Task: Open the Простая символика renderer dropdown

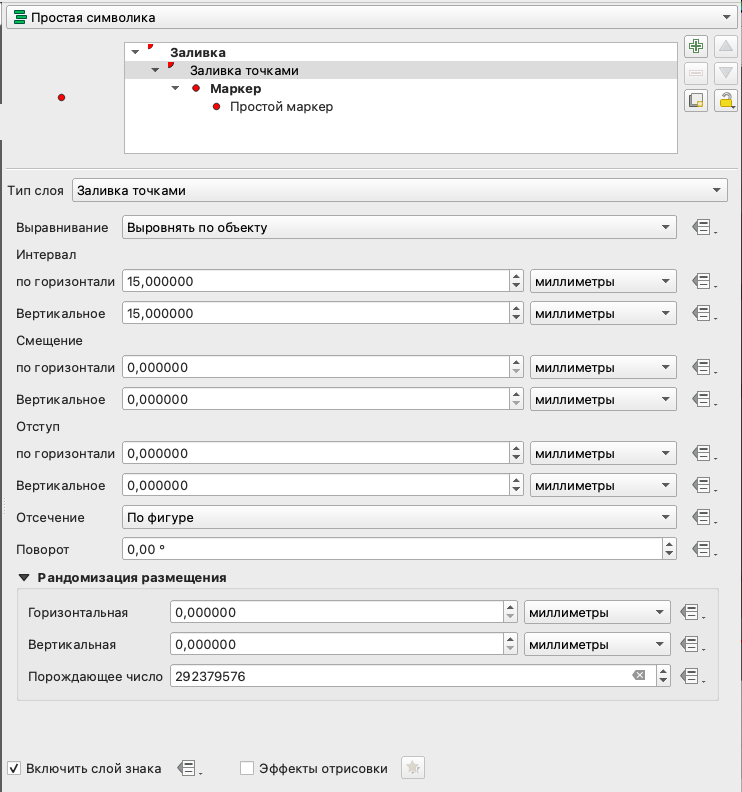Action: click(x=370, y=17)
